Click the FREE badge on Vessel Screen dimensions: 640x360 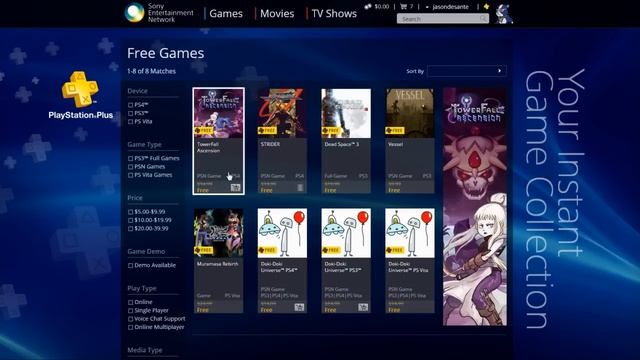pos(395,131)
